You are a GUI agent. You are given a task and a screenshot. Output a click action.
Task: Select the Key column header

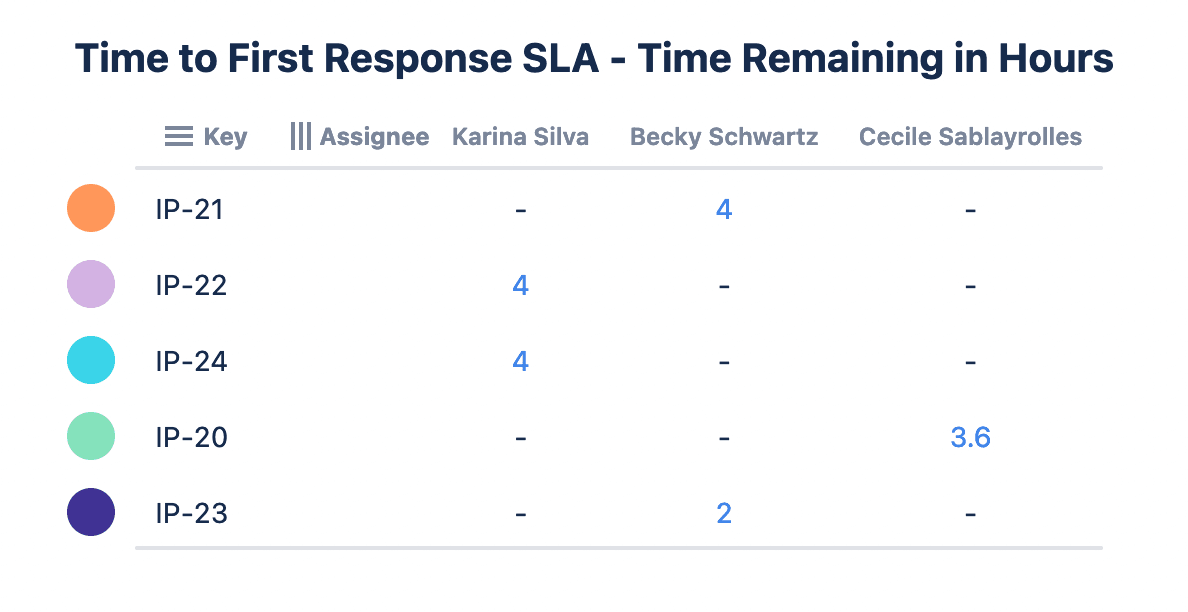225,137
